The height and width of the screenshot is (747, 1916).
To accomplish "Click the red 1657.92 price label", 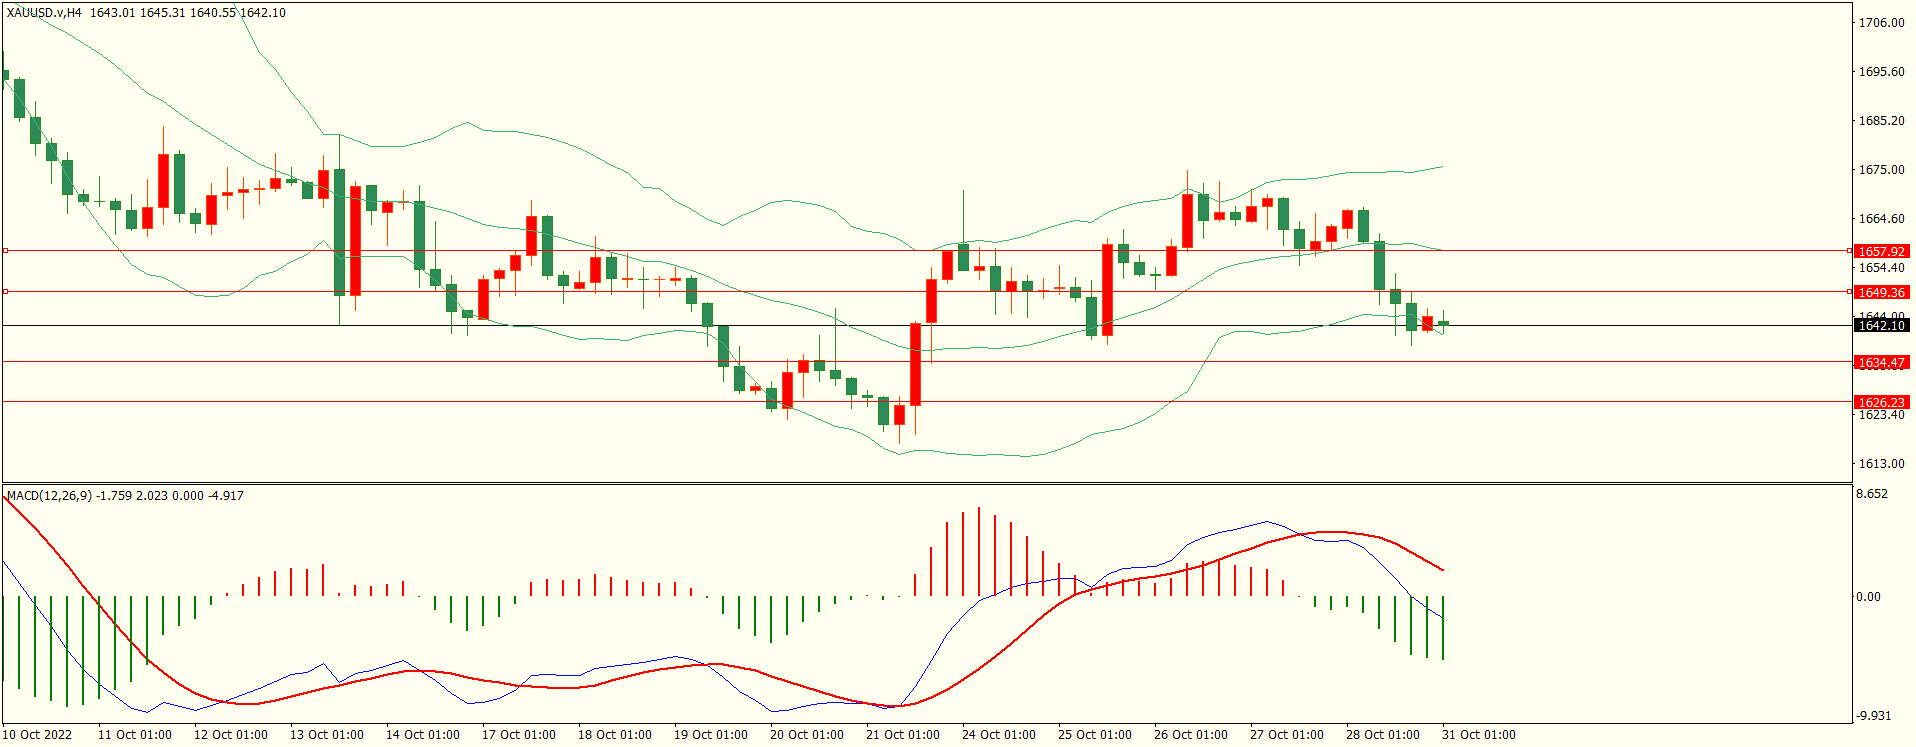I will [1881, 252].
